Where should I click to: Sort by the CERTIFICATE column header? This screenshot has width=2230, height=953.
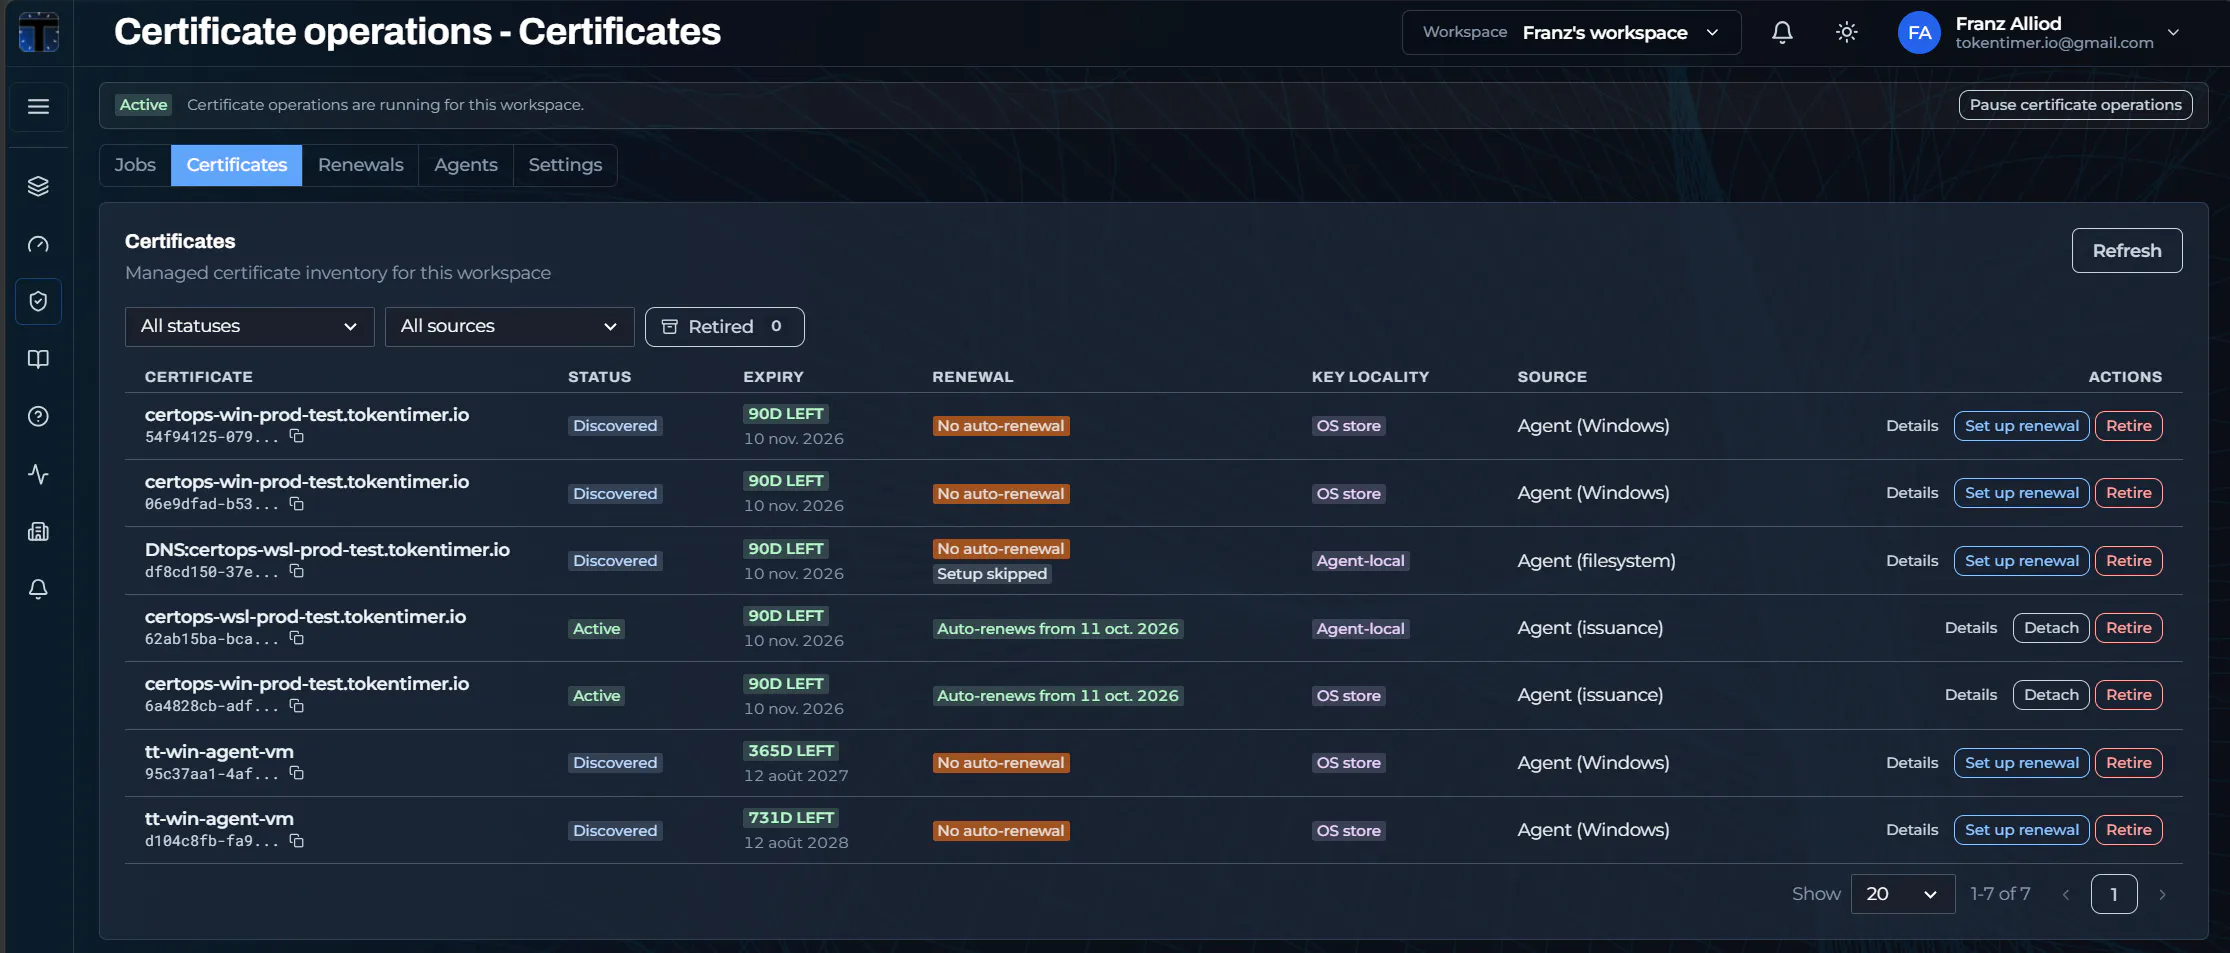[199, 377]
